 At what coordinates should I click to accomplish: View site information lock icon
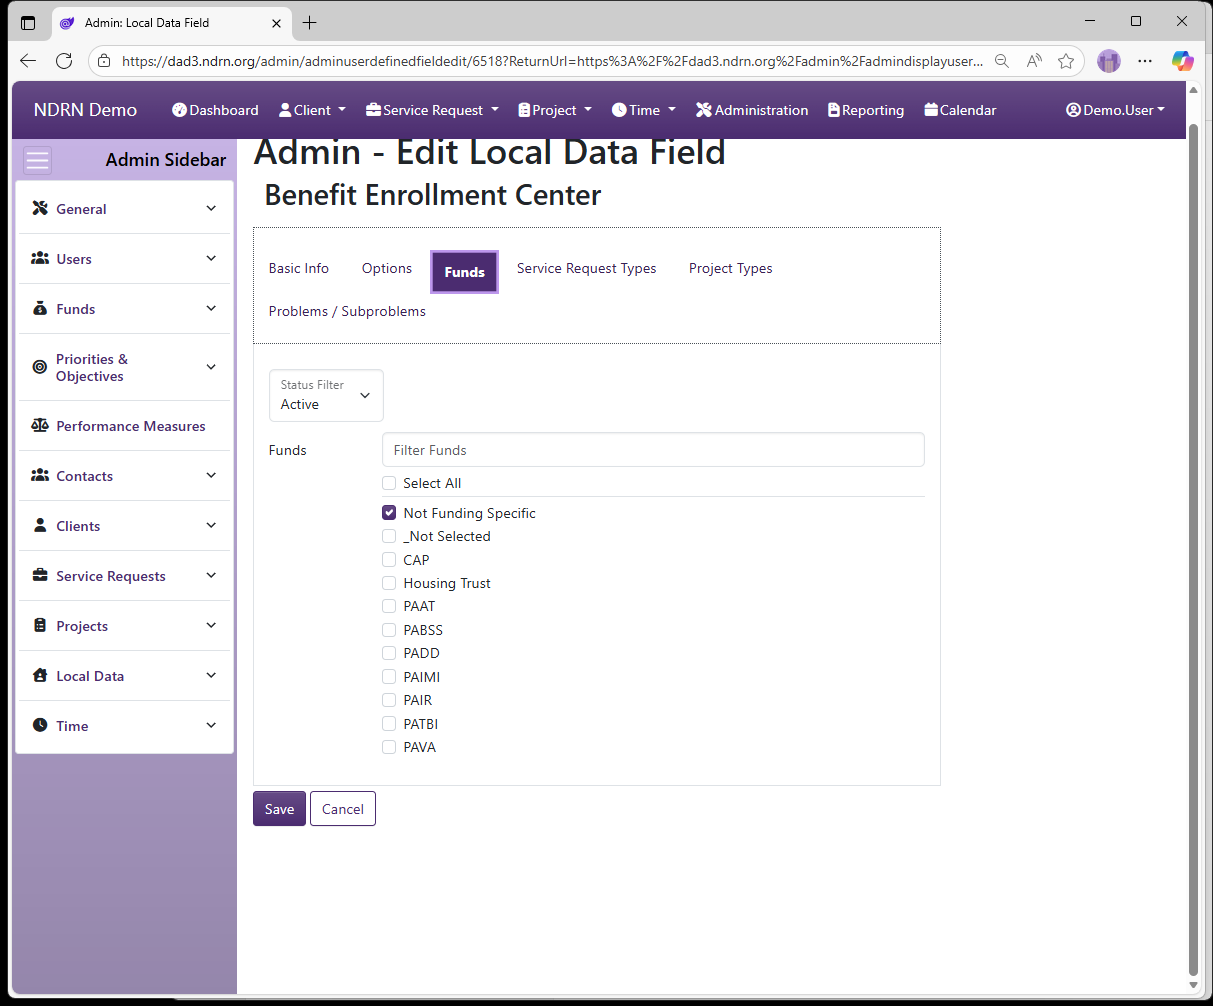click(x=104, y=61)
